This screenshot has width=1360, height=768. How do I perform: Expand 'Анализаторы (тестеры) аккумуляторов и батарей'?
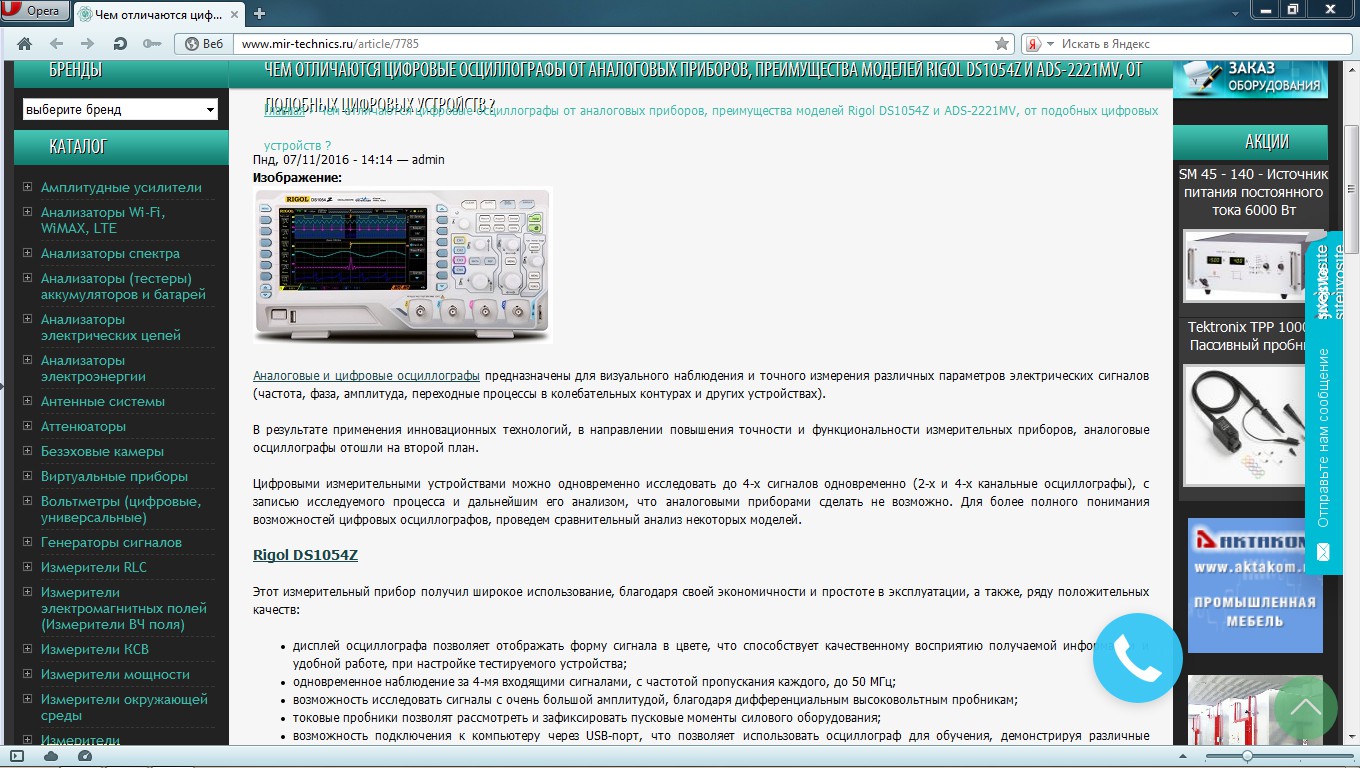click(x=28, y=277)
